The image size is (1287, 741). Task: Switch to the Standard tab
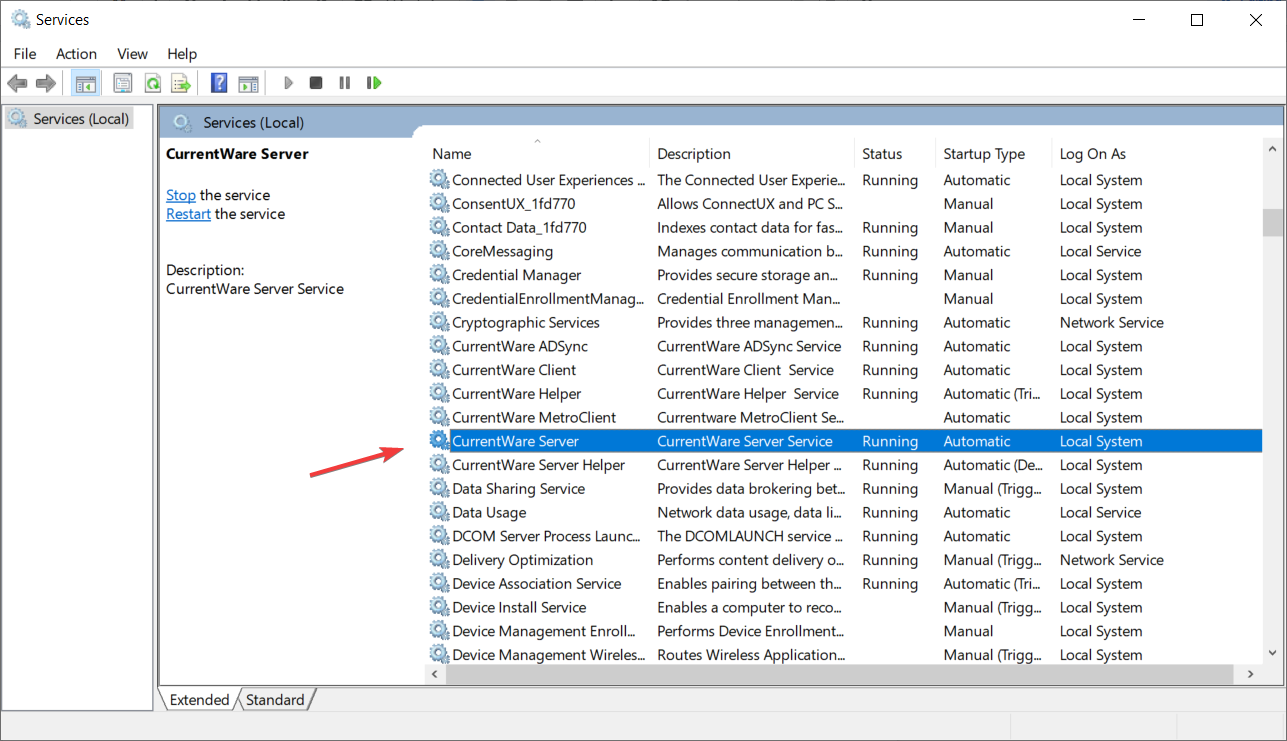tap(275, 700)
